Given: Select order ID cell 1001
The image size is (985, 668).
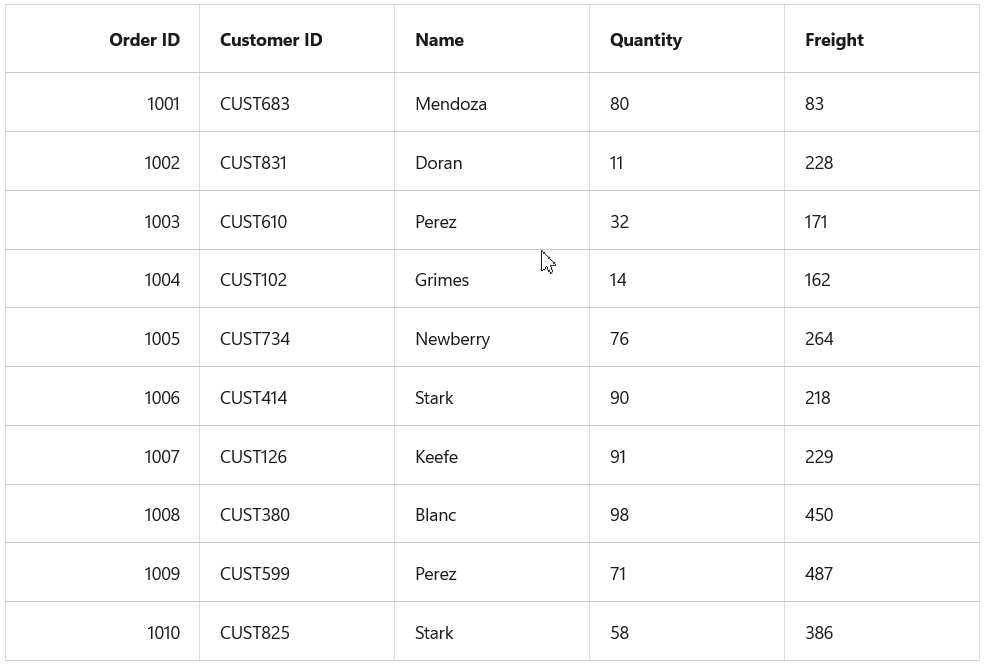Looking at the screenshot, I should click(x=163, y=104).
